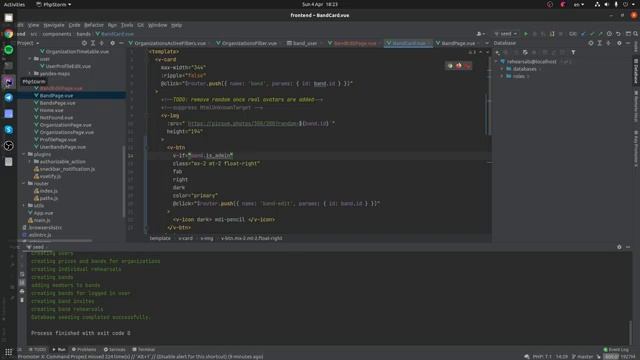Select BandsPage.vue in project tree
The height and width of the screenshot is (360, 640).
(x=58, y=103)
